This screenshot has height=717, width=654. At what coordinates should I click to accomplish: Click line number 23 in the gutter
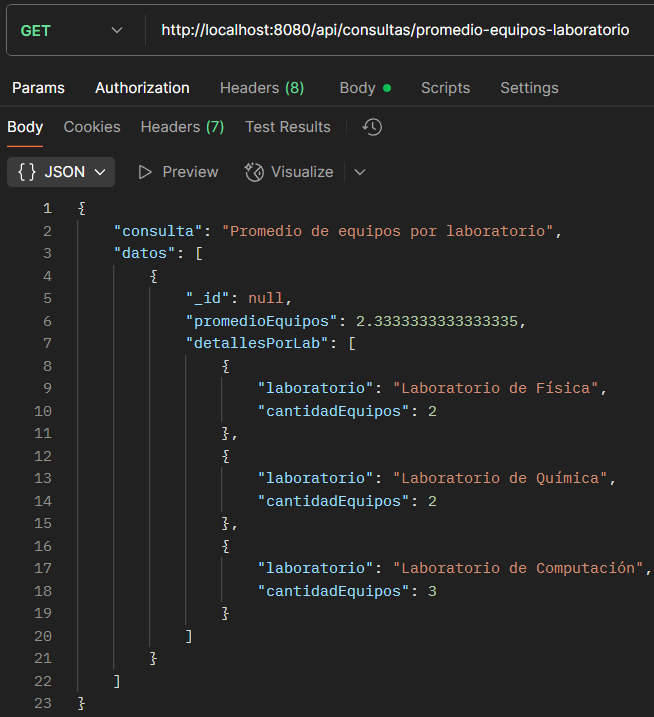click(43, 703)
